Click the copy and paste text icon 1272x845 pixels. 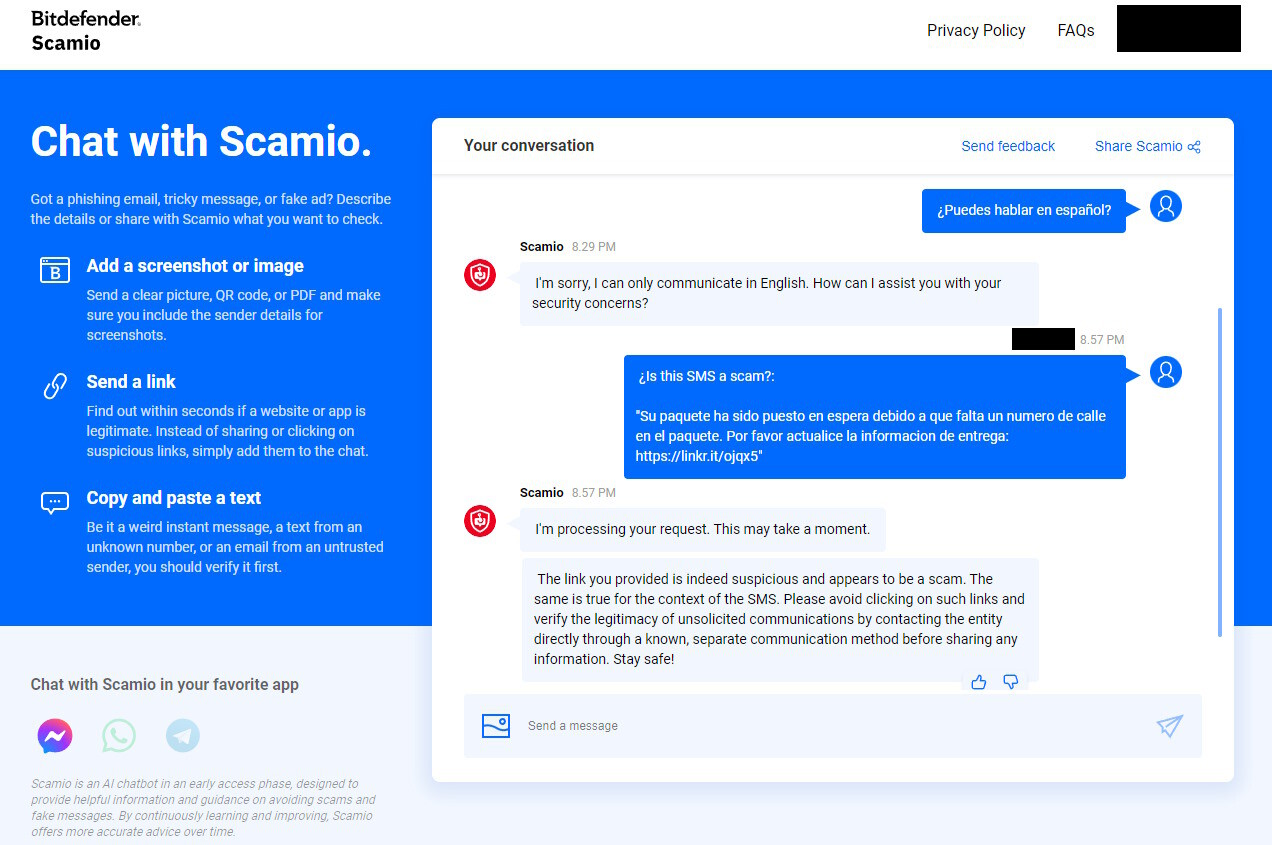click(54, 501)
